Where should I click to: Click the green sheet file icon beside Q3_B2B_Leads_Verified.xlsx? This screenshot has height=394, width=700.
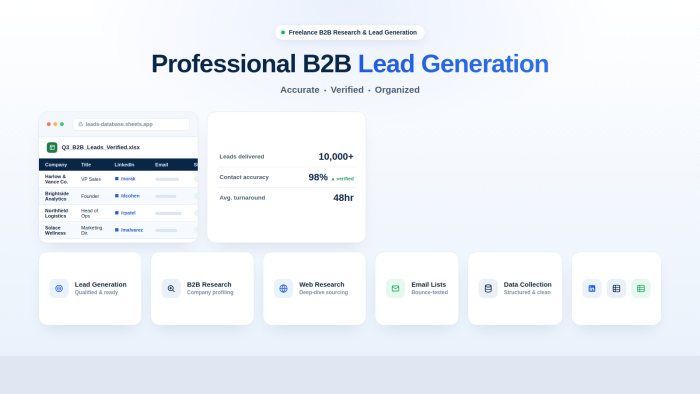tap(52, 147)
